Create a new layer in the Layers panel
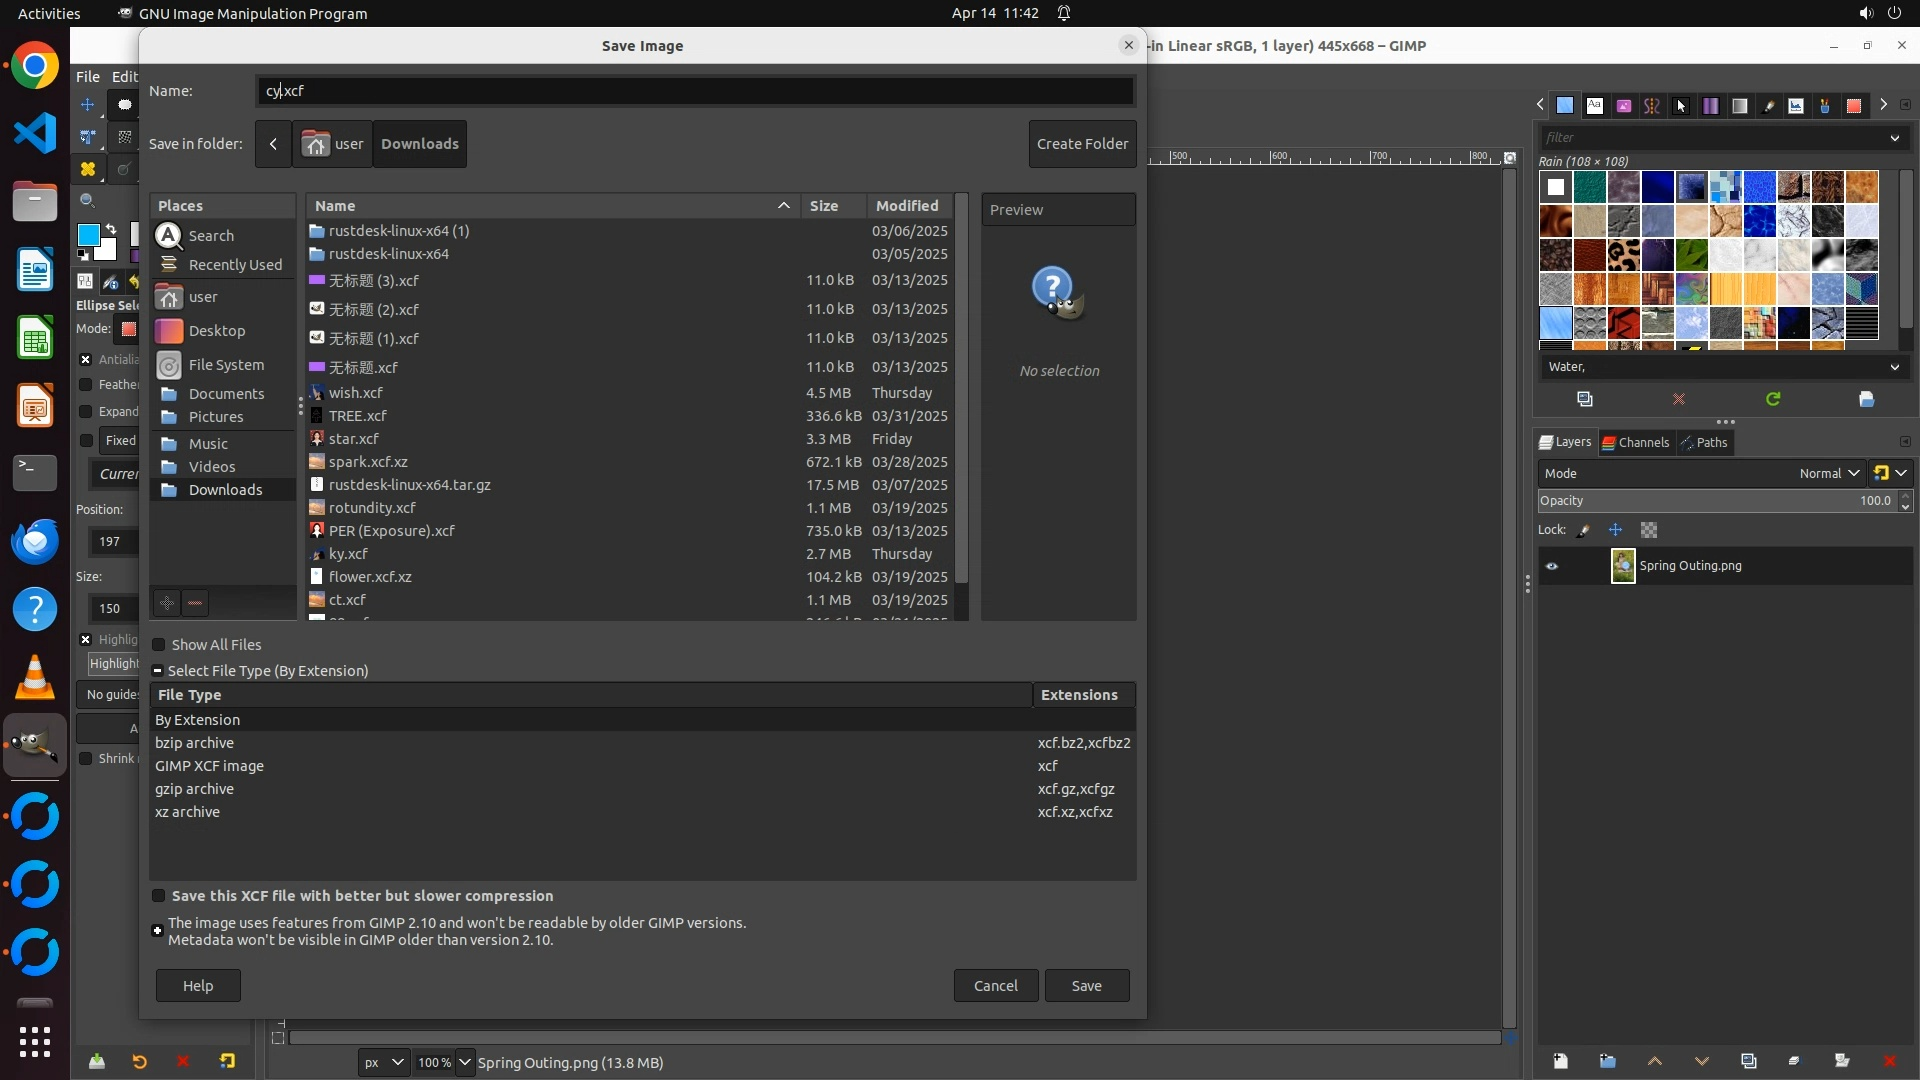The image size is (1920, 1080). point(1560,1061)
